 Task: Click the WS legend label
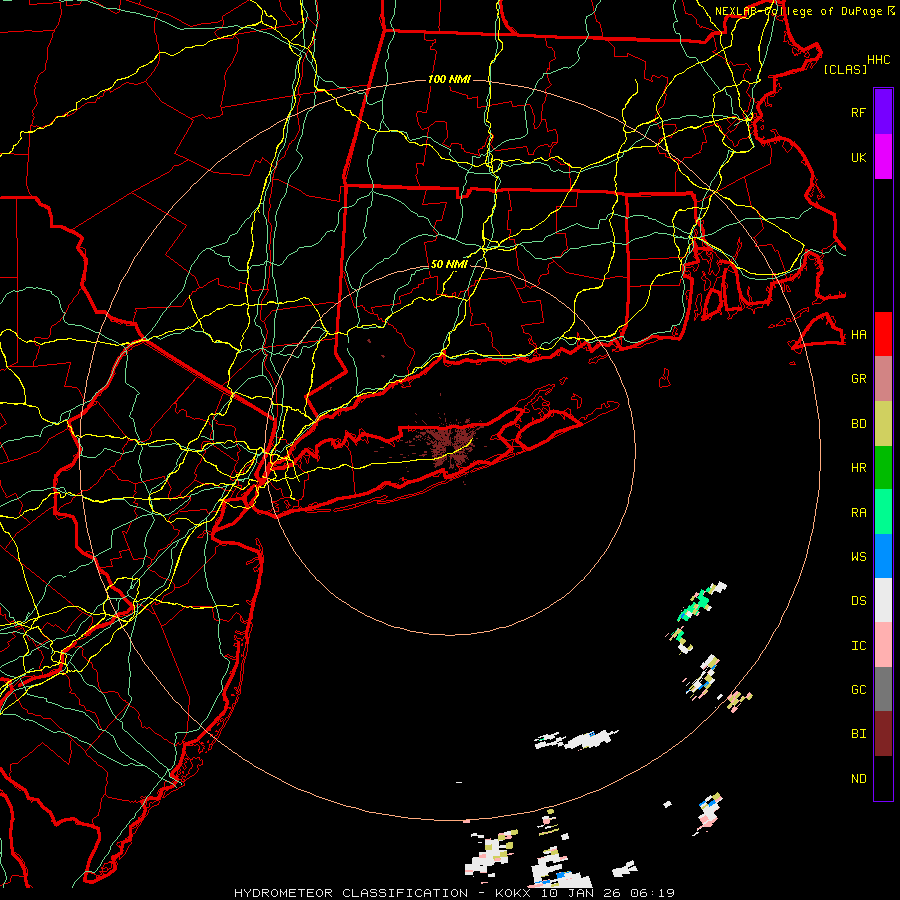[x=859, y=557]
